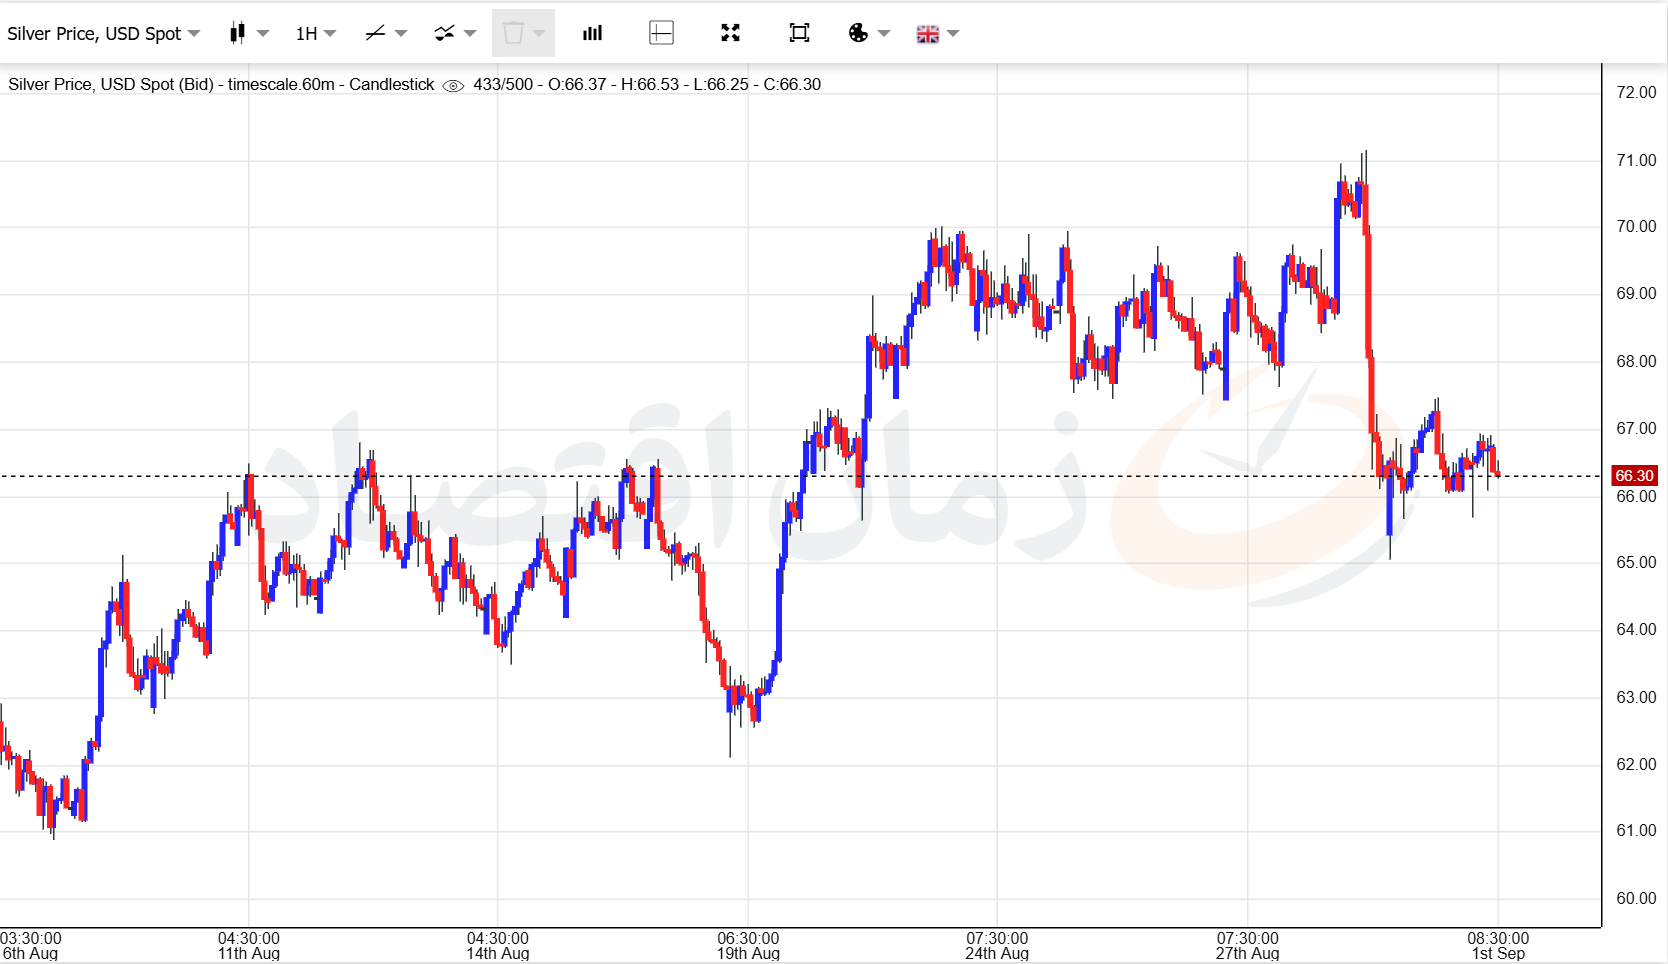The image size is (1668, 964).
Task: Click the UK flag language selector
Action: point(928,34)
